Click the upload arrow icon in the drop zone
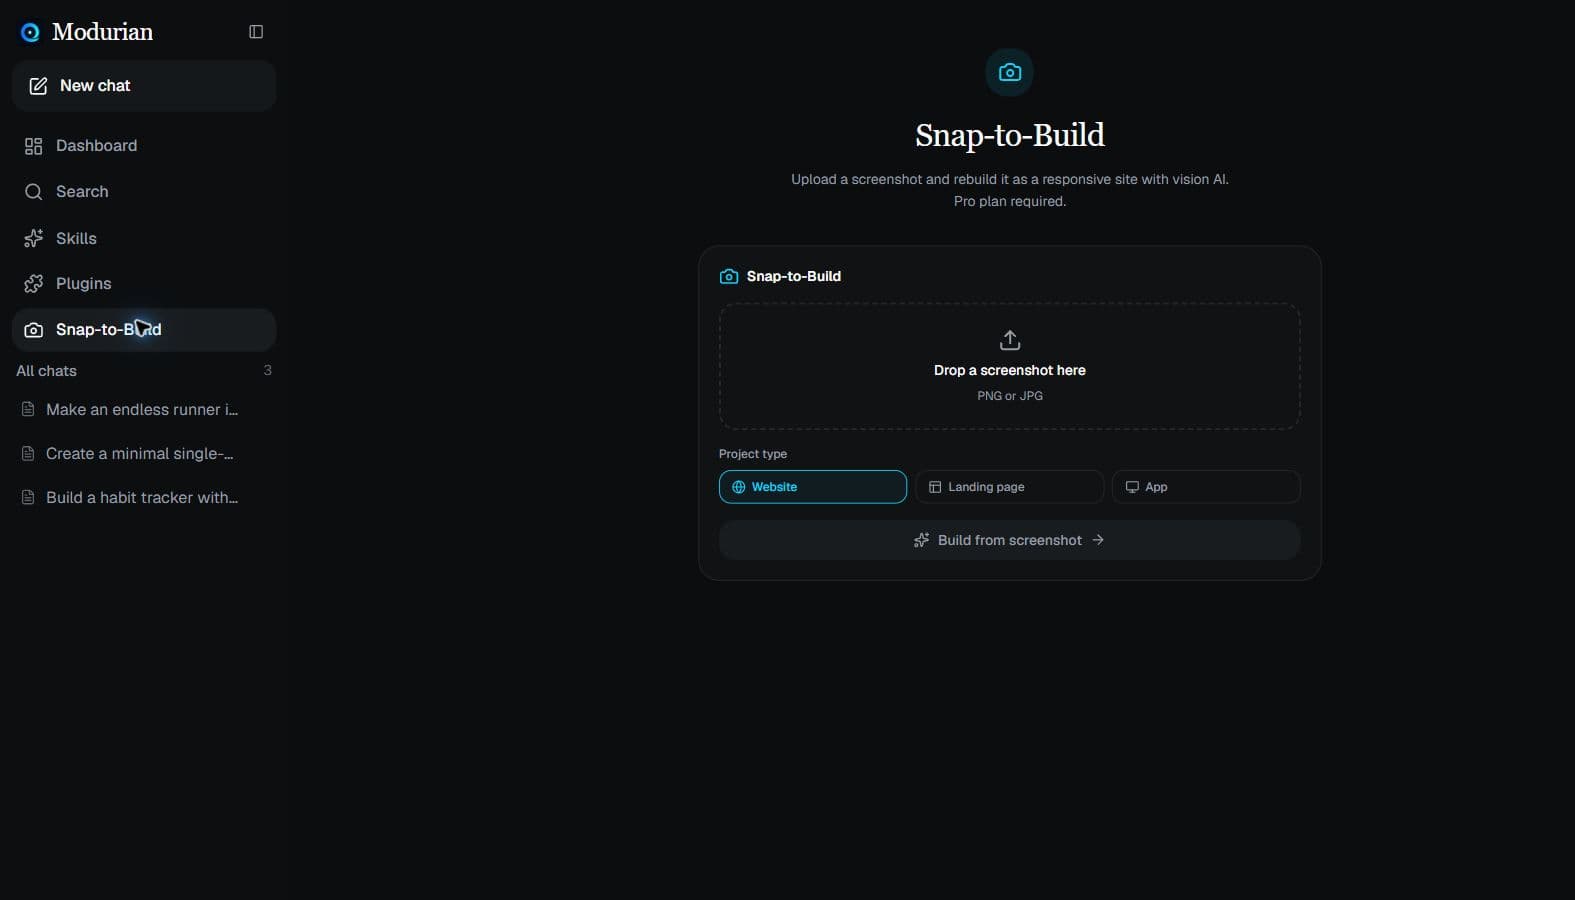The height and width of the screenshot is (900, 1575). [x=1010, y=340]
